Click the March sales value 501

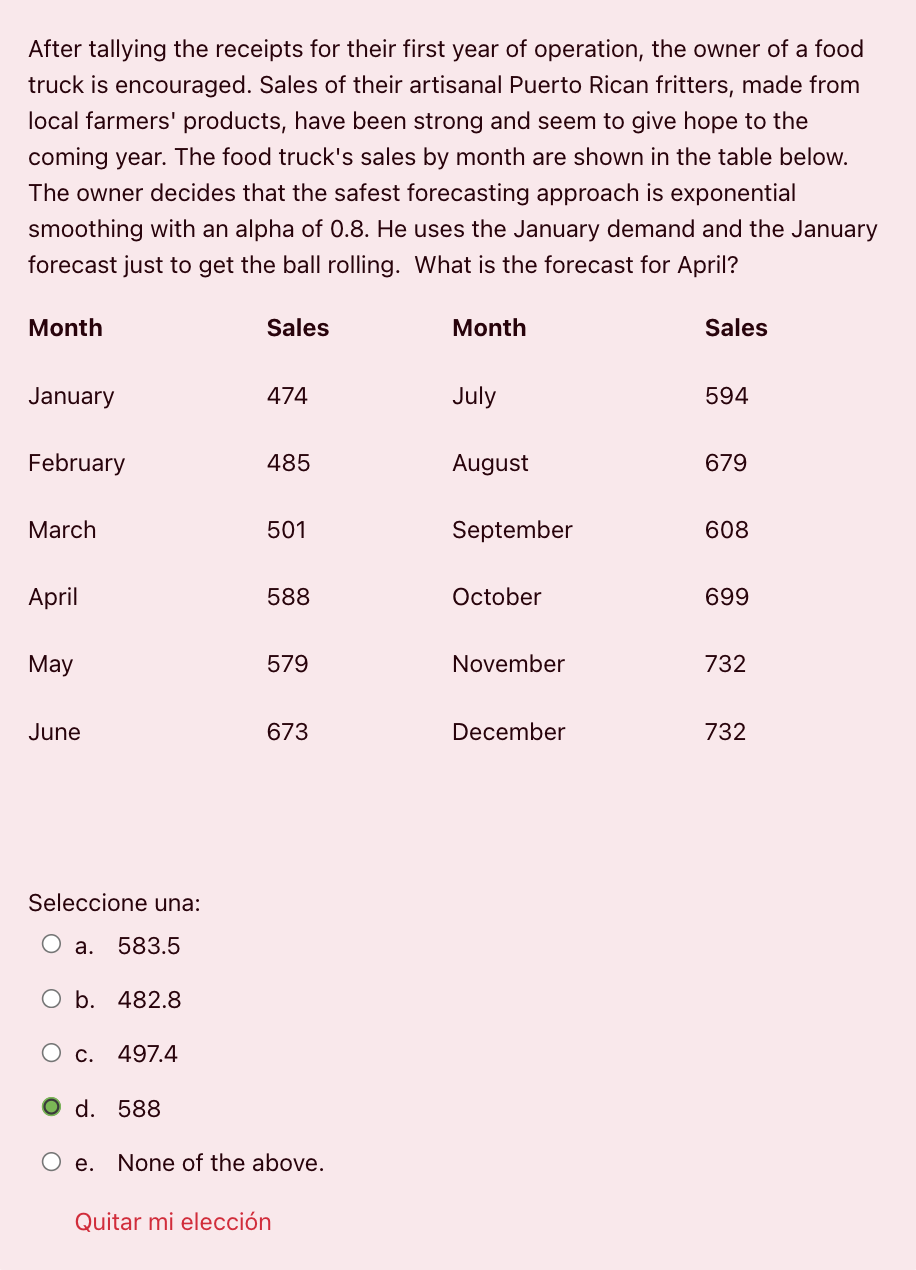[x=286, y=530]
